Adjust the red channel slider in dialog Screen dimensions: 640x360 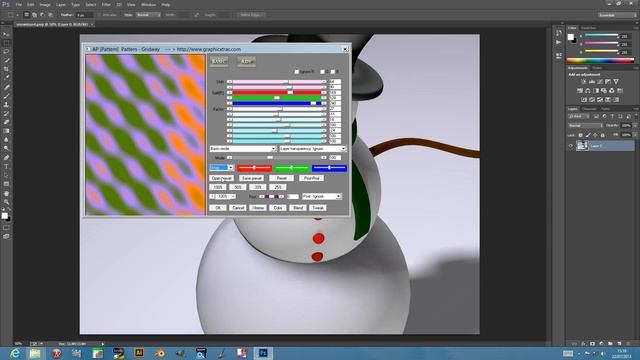click(254, 168)
